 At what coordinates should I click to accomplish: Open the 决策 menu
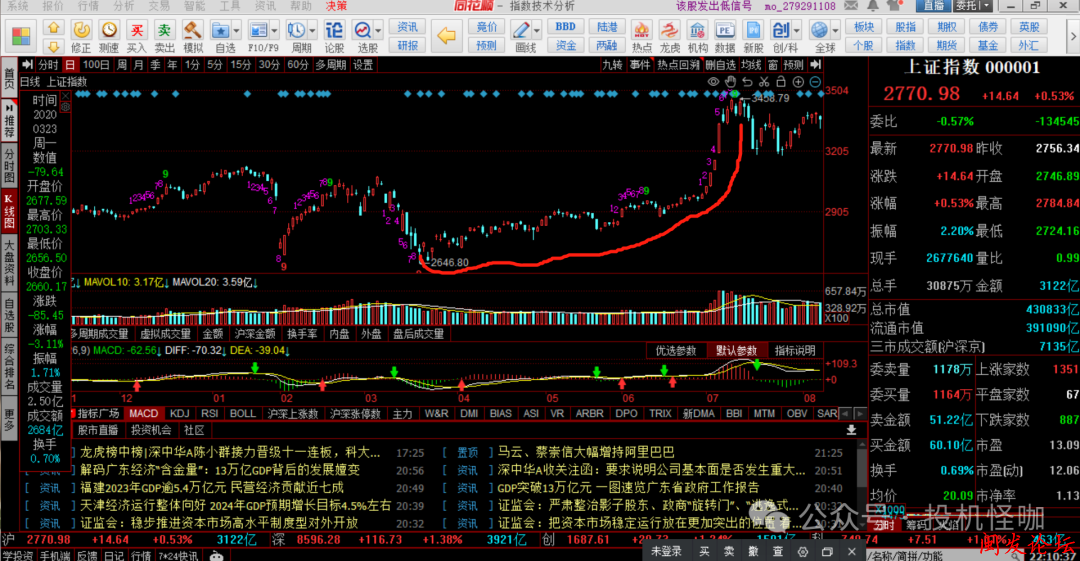336,6
